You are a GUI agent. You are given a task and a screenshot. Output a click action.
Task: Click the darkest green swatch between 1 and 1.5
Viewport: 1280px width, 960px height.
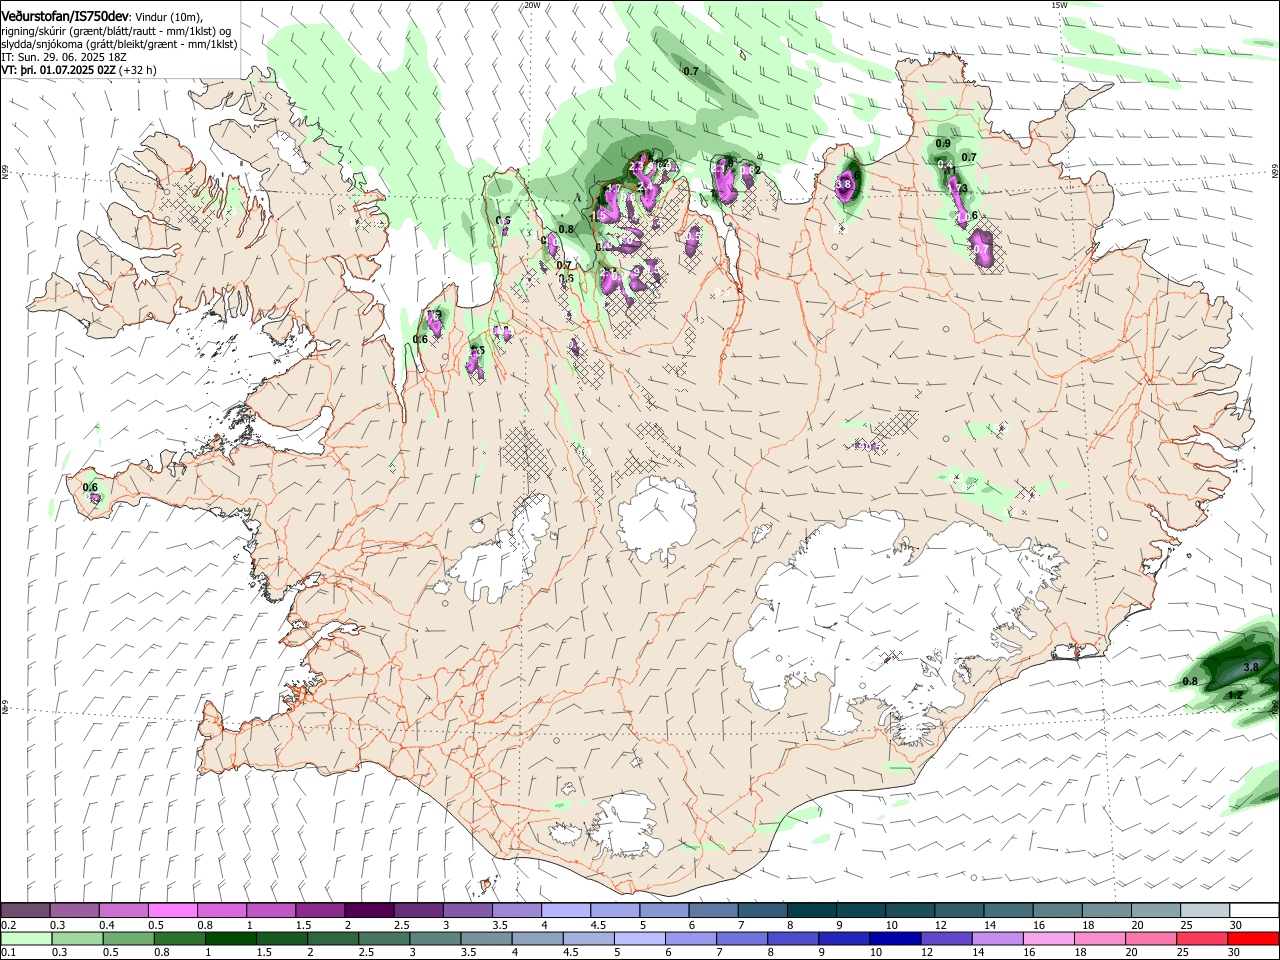[x=231, y=939]
